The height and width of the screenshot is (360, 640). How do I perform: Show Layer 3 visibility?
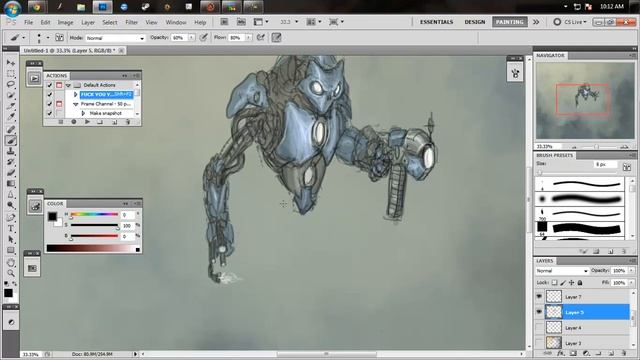pyautogui.click(x=539, y=343)
